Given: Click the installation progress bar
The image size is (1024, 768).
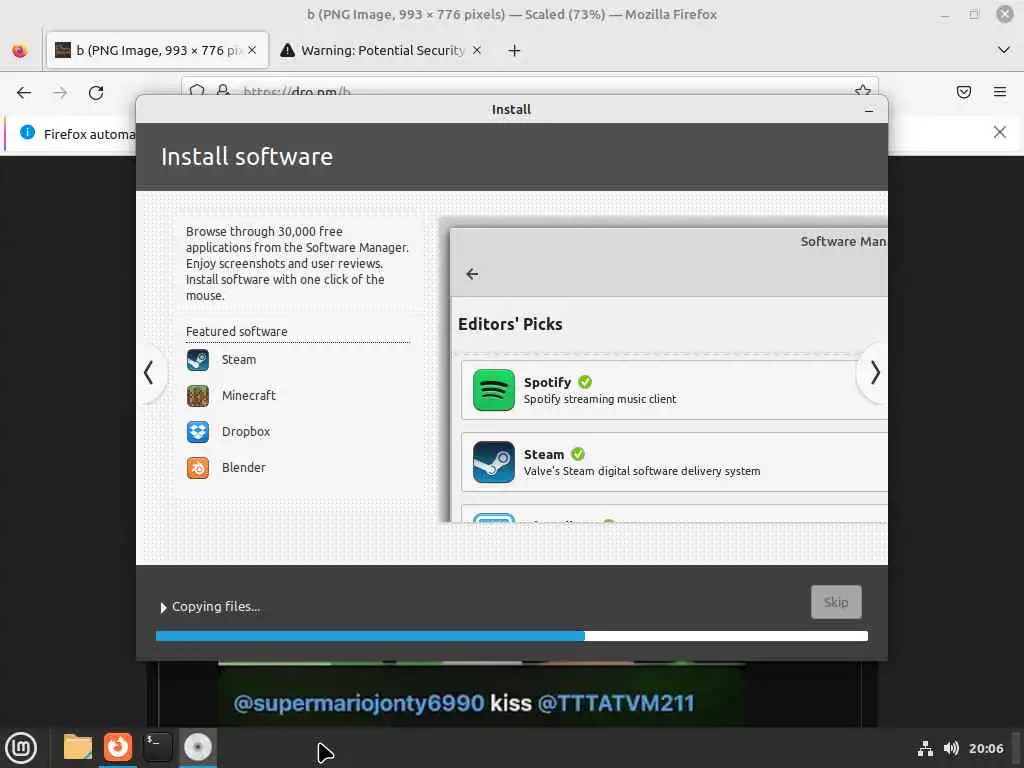Looking at the screenshot, I should click(512, 636).
